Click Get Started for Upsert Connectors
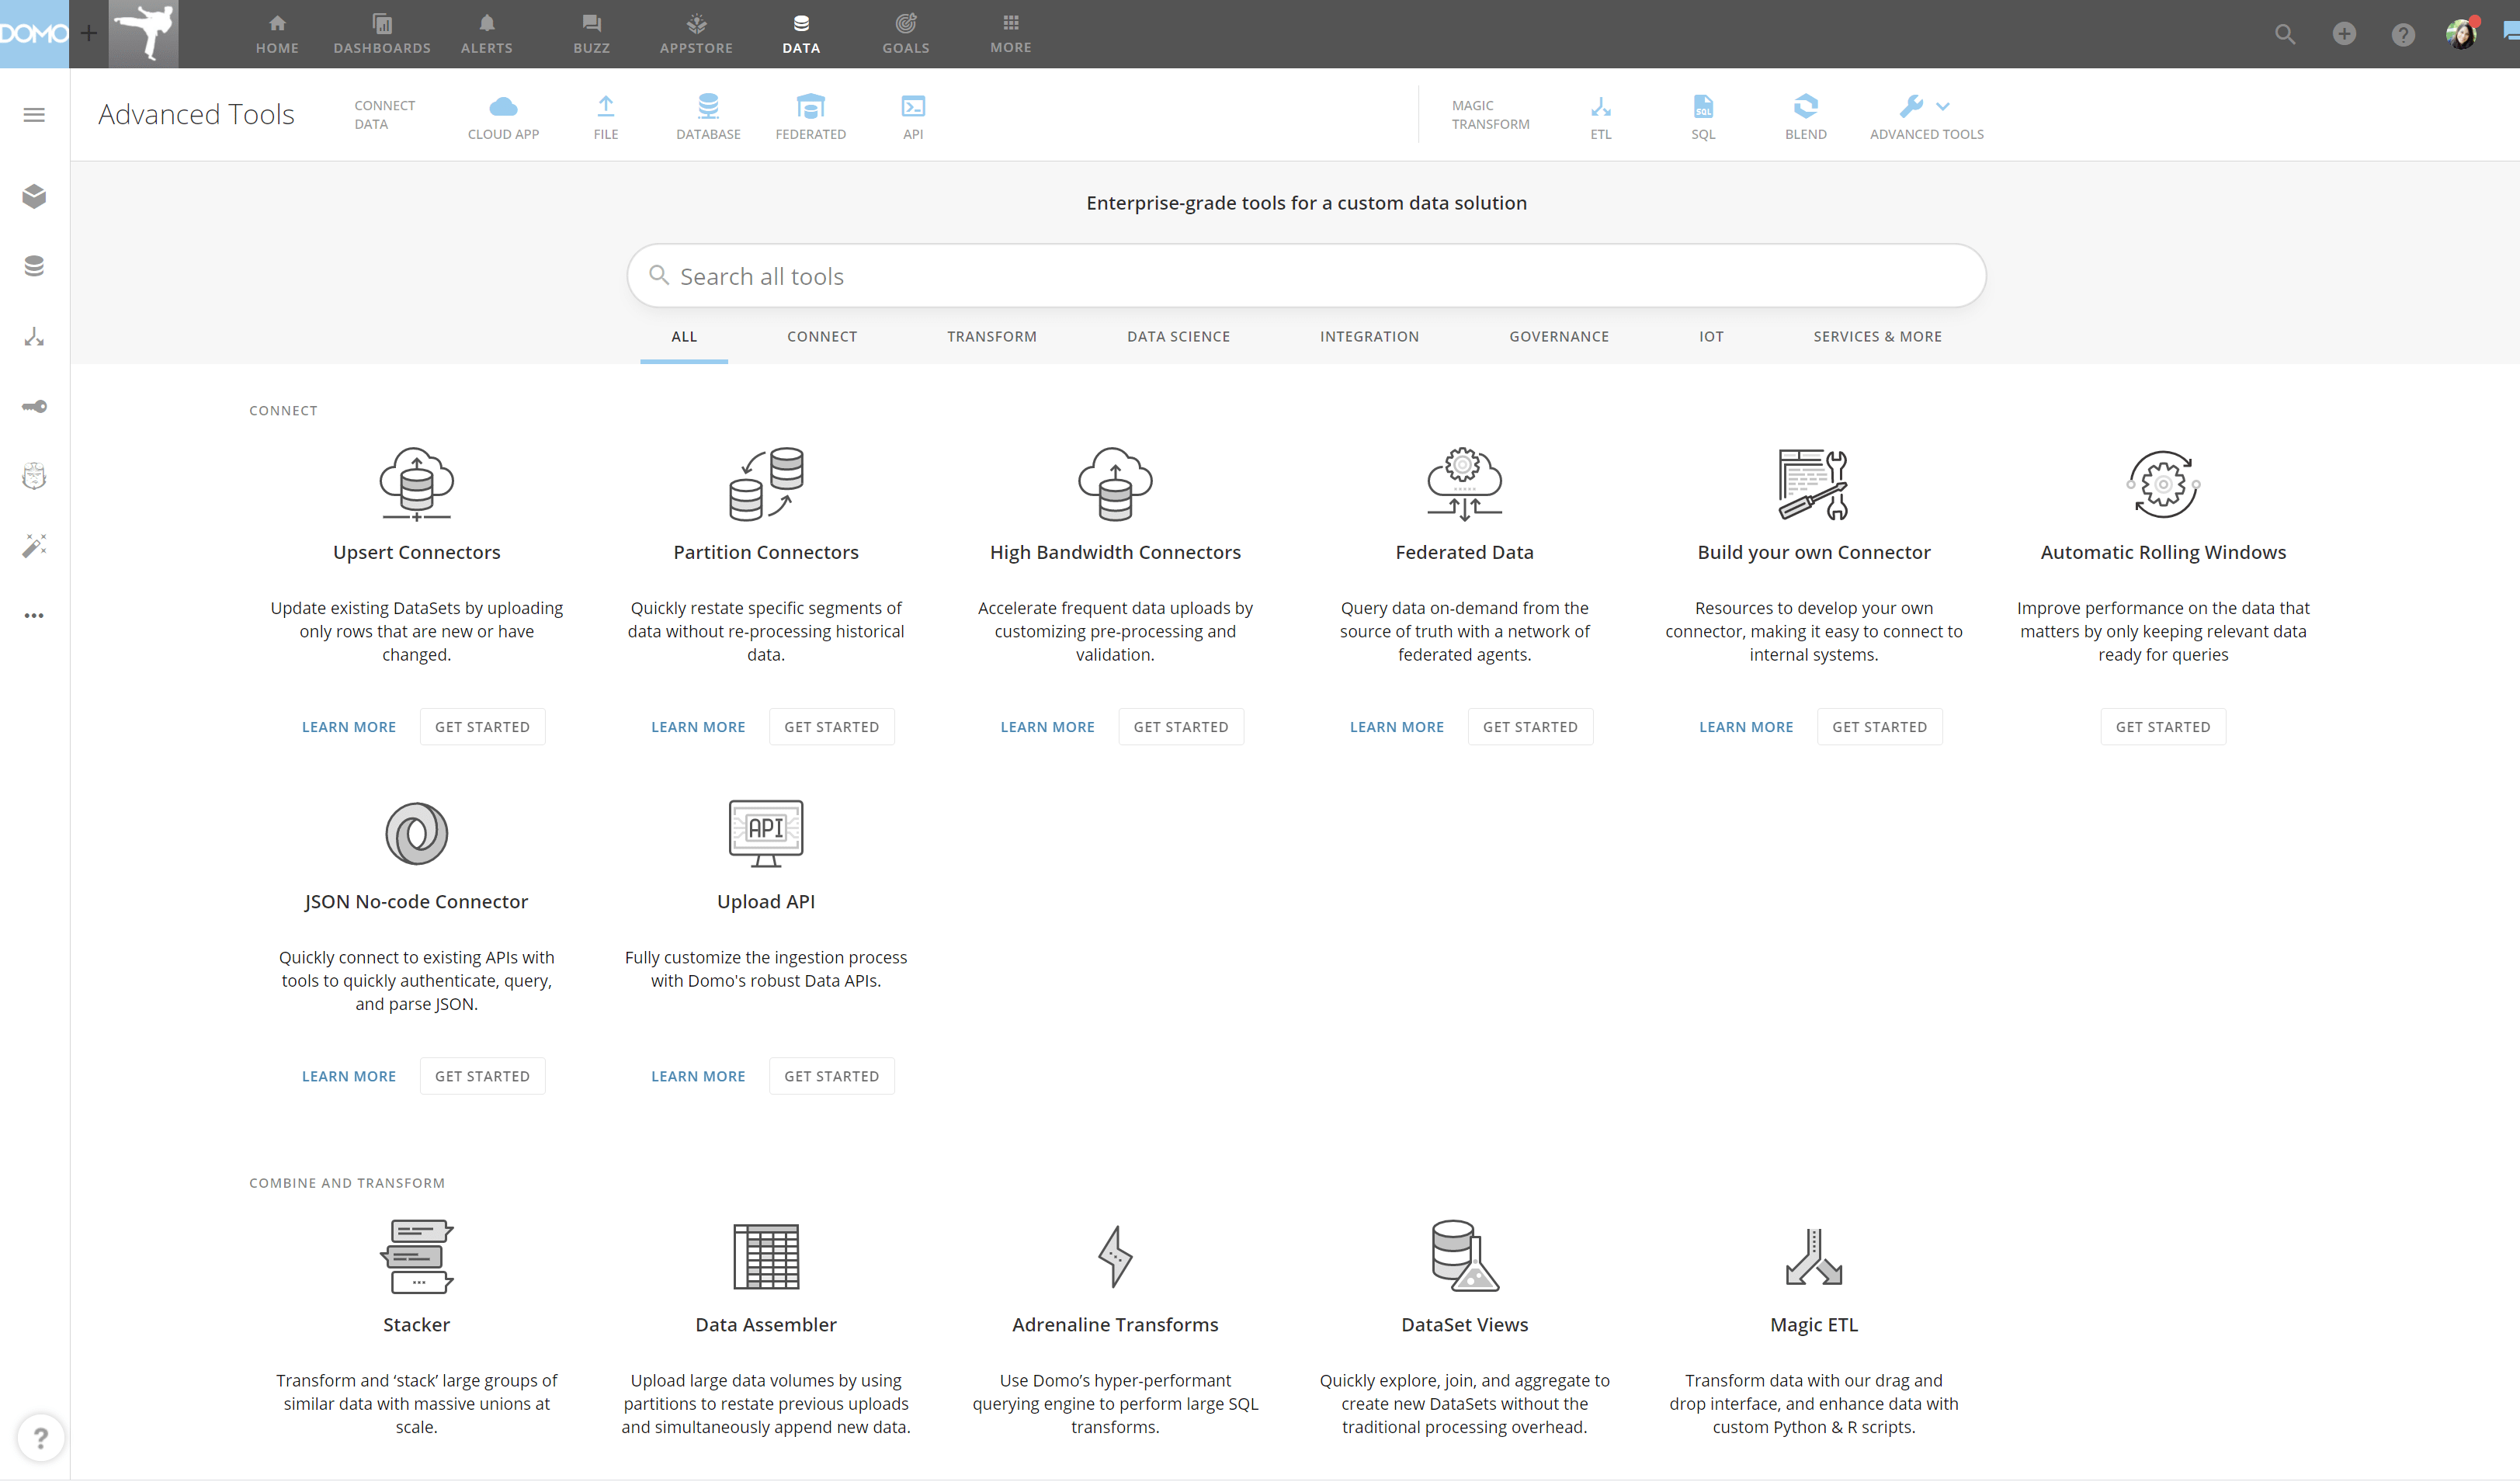Screen dimensions: 2520x1482 (482, 727)
